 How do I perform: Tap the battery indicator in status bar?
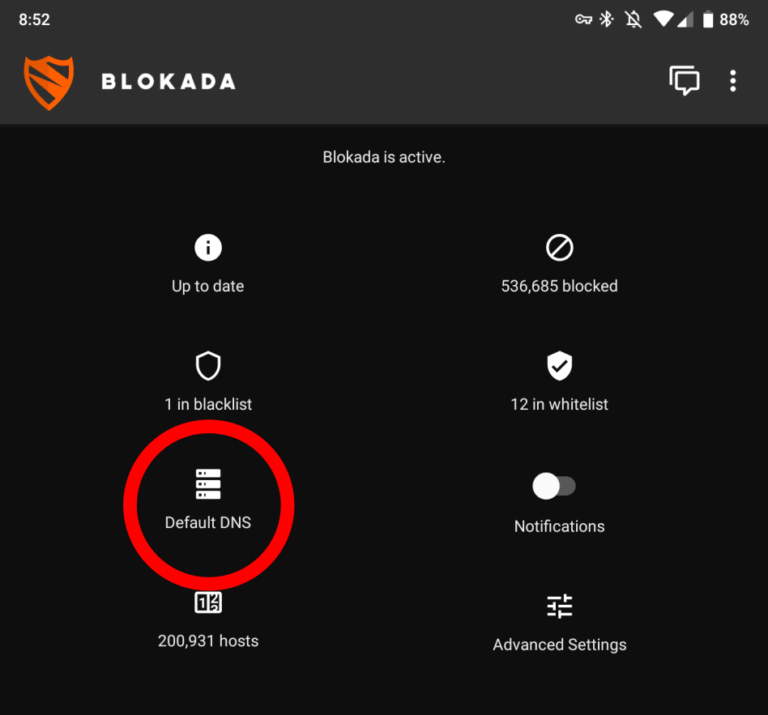pyautogui.click(x=707, y=19)
